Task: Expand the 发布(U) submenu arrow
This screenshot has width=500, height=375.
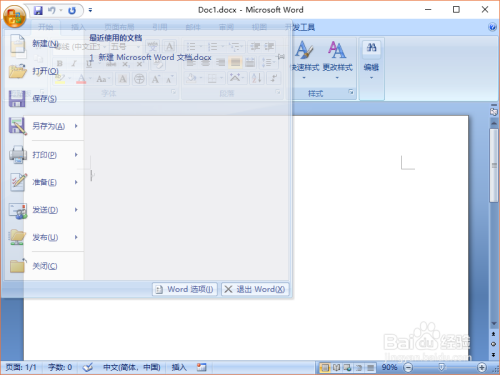Action: pos(76,237)
